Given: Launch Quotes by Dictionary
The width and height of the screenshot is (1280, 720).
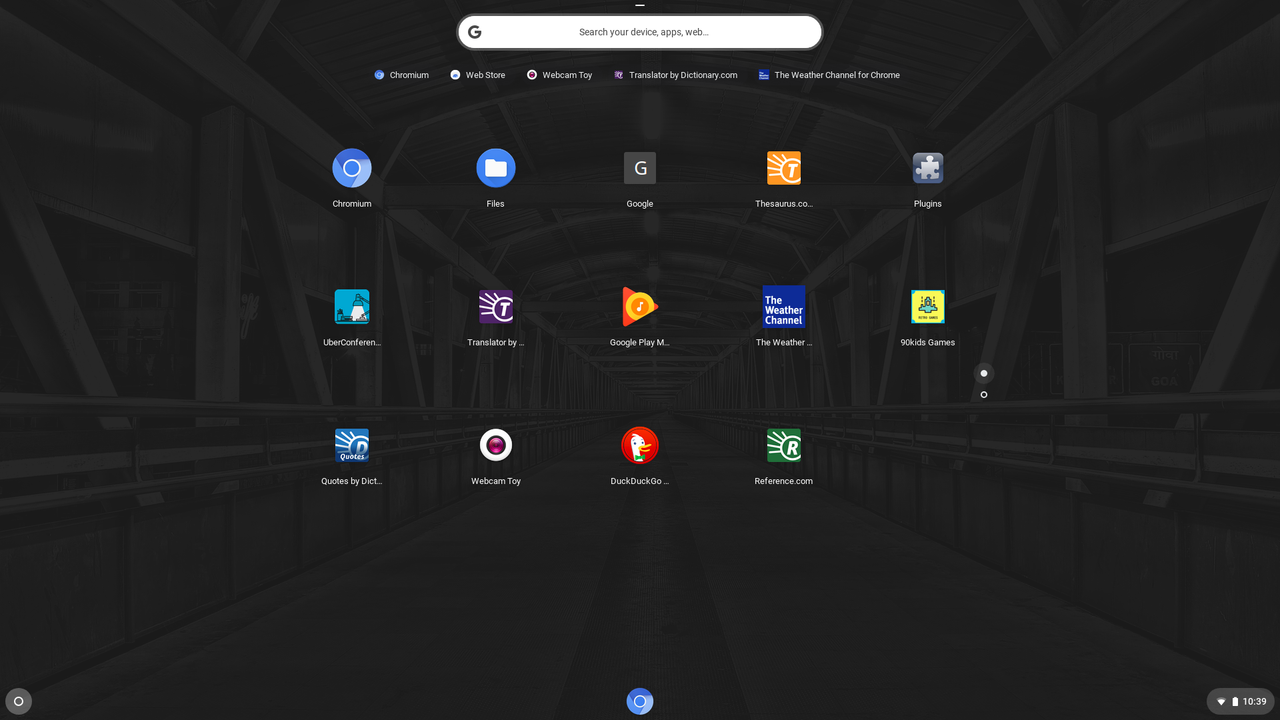Looking at the screenshot, I should 351,445.
